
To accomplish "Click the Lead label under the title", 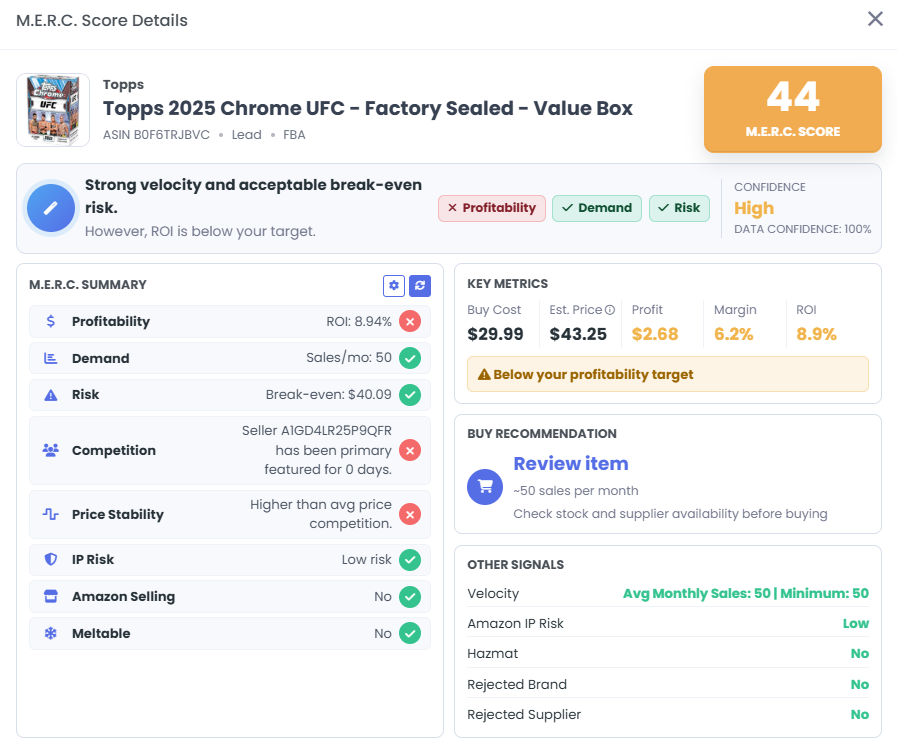I will coord(247,135).
